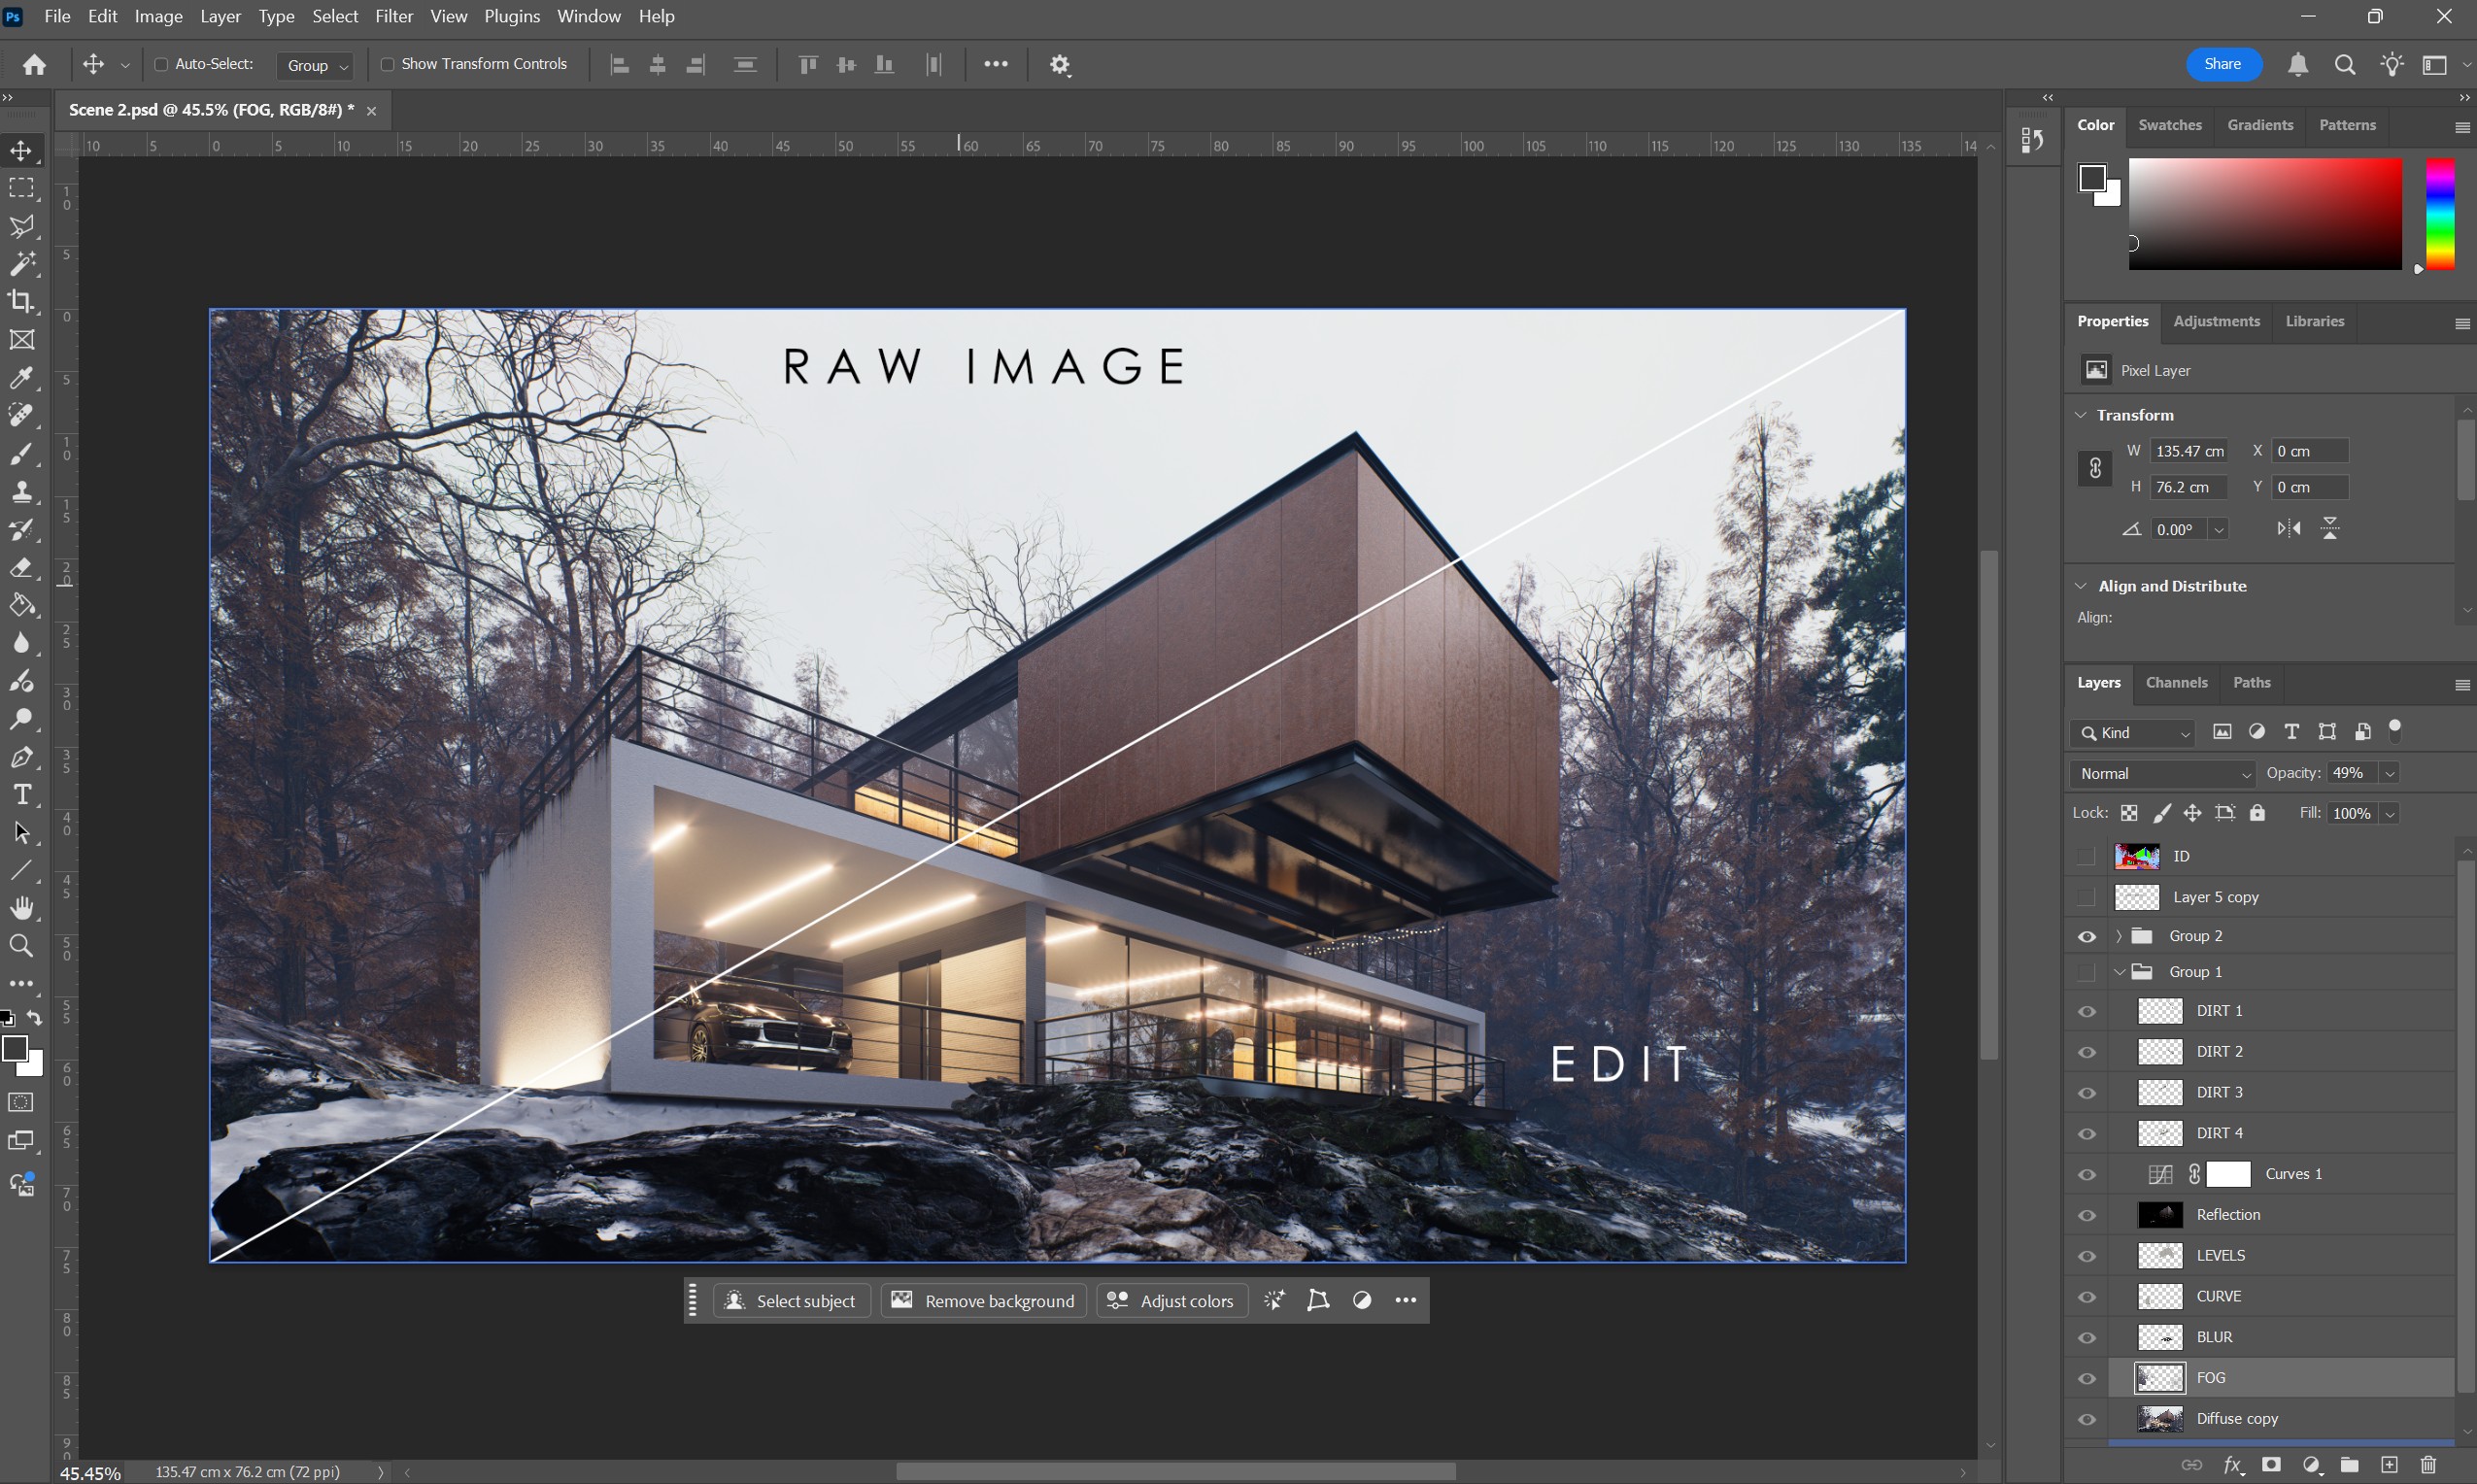
Task: Click the Share button
Action: 2223,64
